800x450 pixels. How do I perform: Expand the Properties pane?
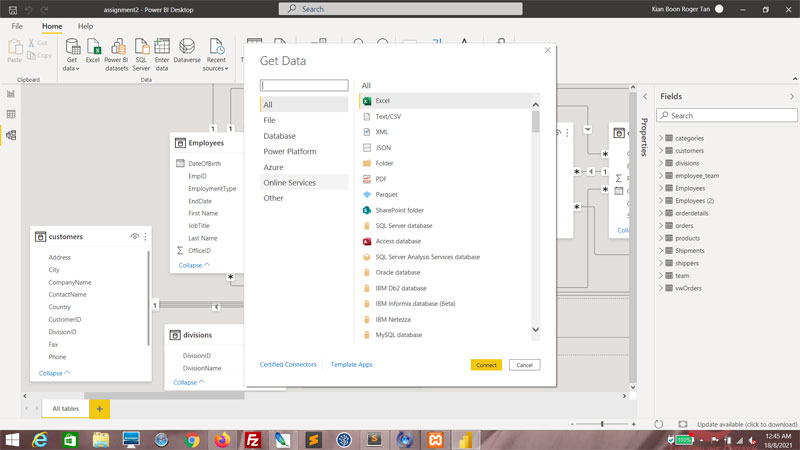(645, 96)
